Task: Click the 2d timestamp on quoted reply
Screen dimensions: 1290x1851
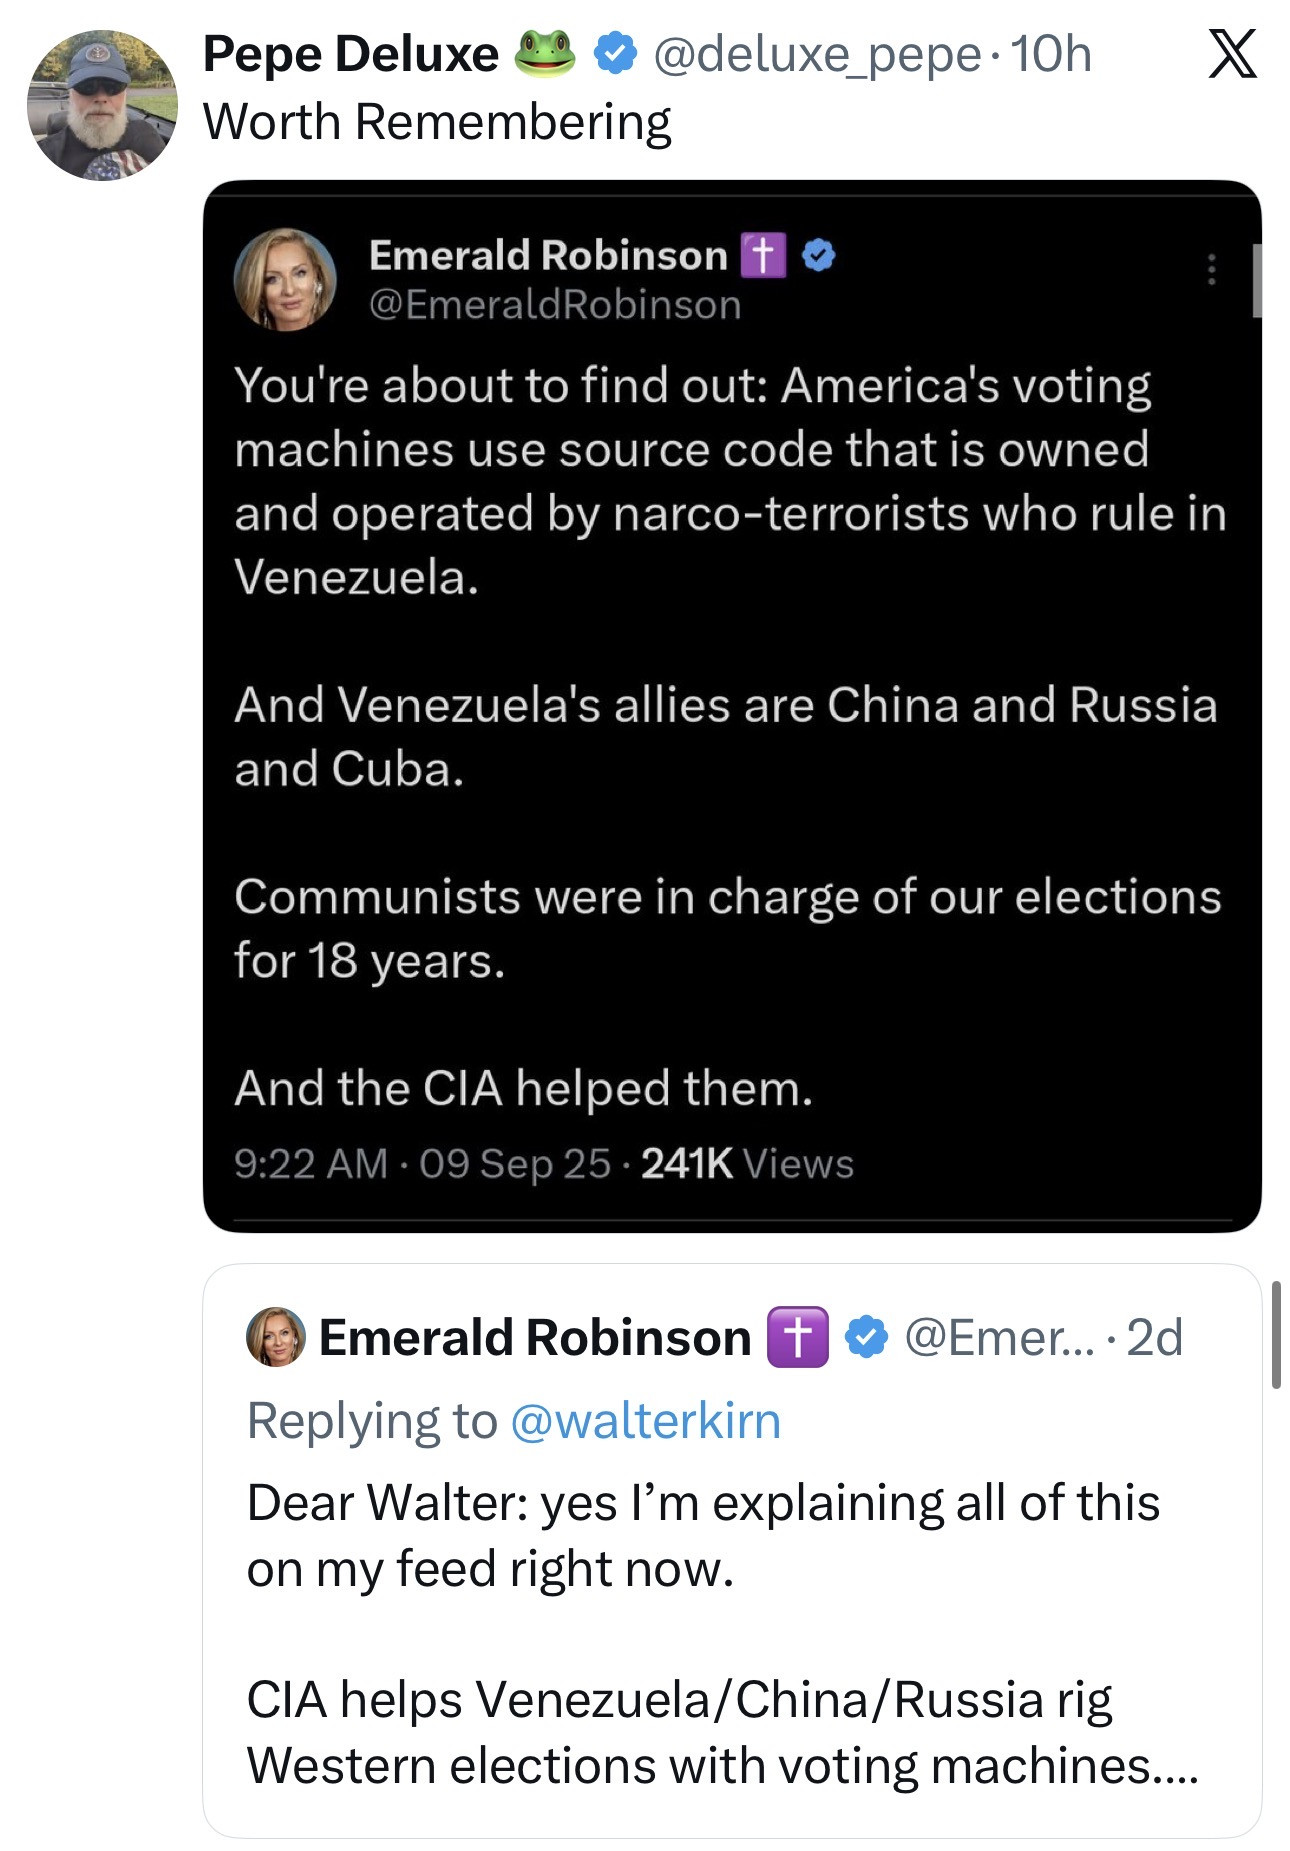Action: pyautogui.click(x=1155, y=1337)
